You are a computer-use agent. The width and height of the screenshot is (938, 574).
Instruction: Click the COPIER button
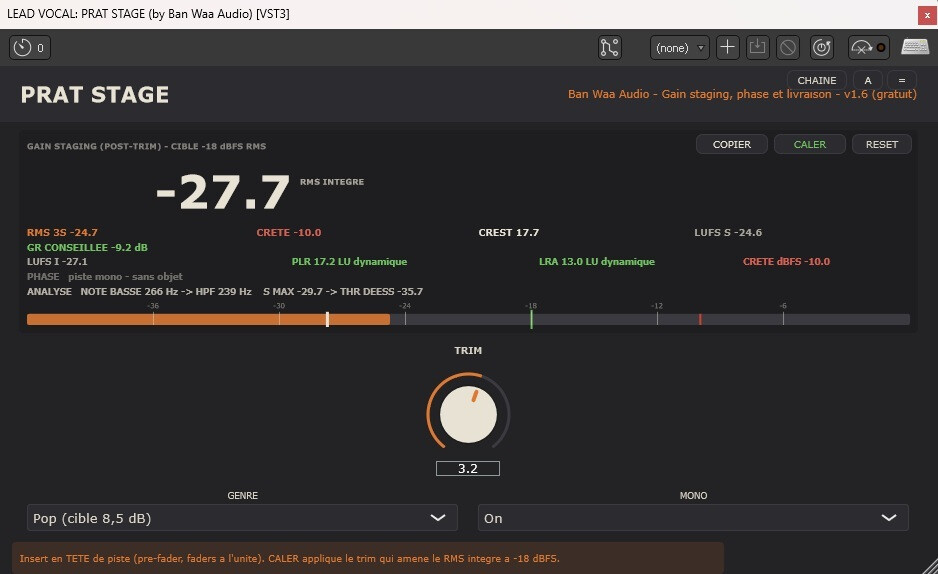(732, 144)
